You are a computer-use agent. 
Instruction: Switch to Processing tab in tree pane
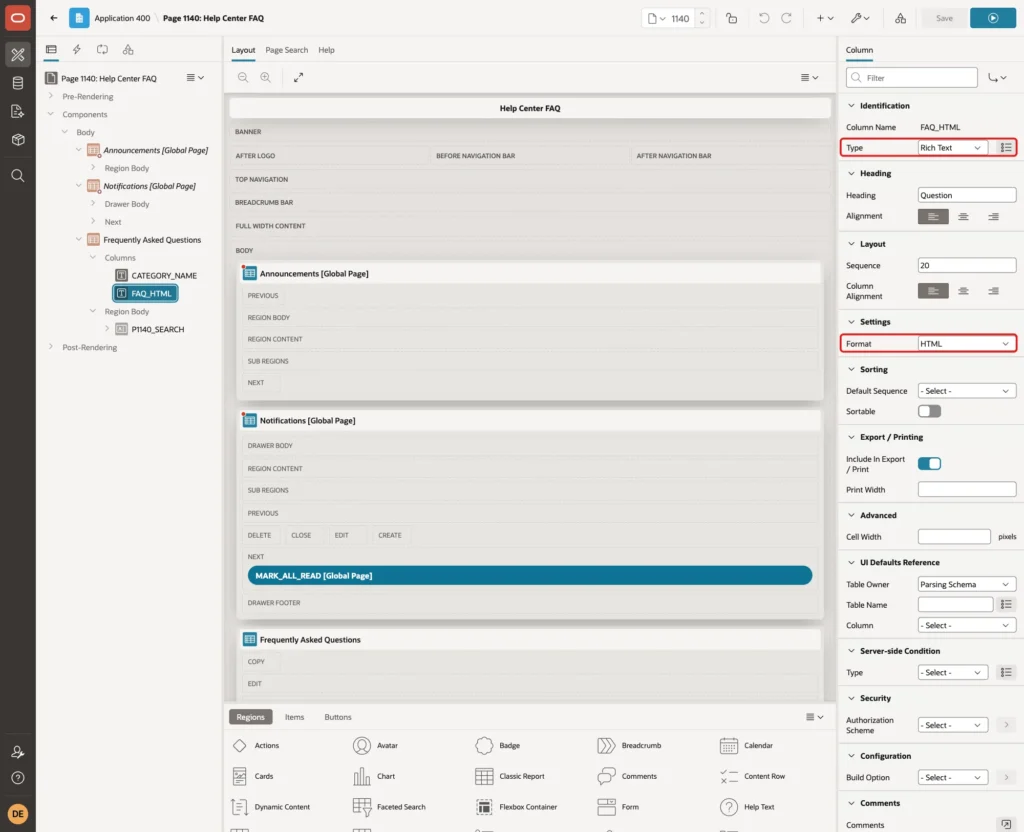click(103, 50)
